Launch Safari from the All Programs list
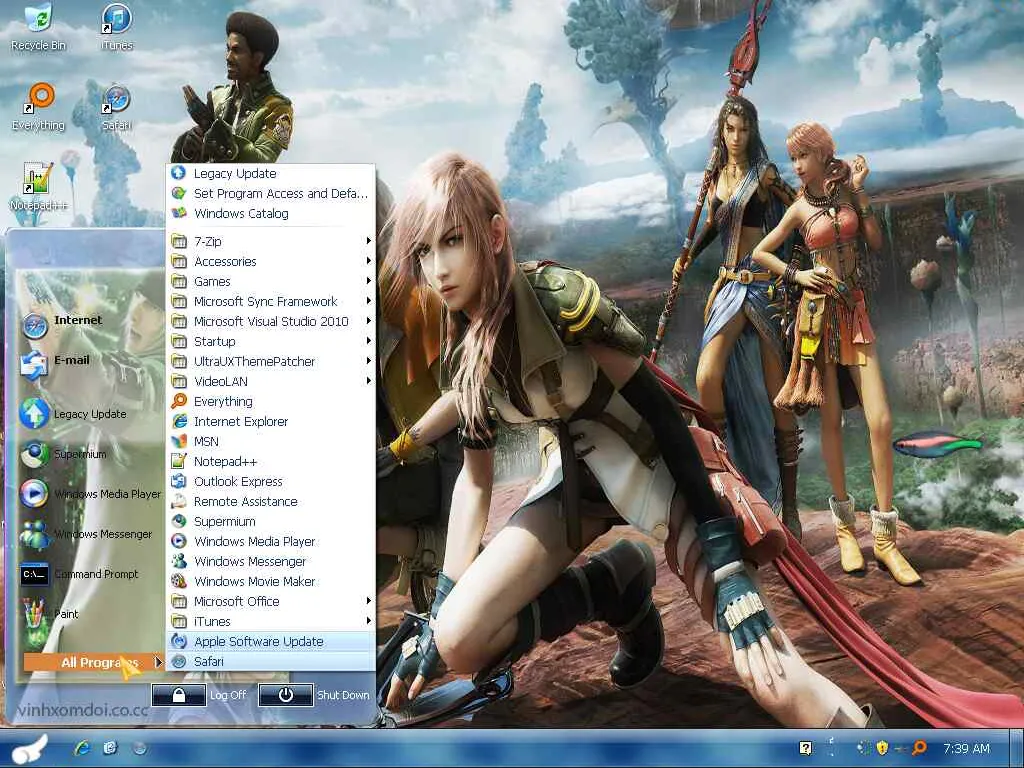Viewport: 1024px width, 768px height. point(271,662)
